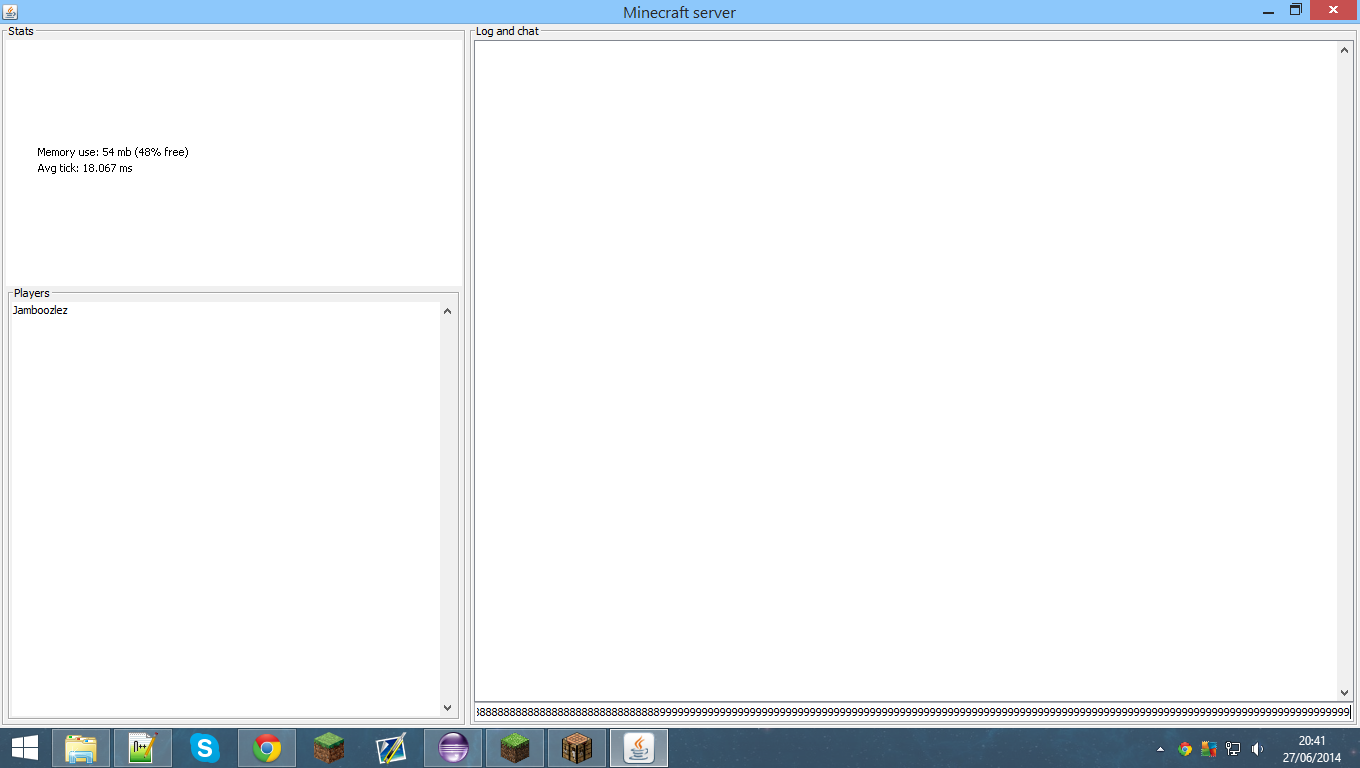The width and height of the screenshot is (1360, 768).
Task: Open the volume speaker tray icon
Action: (x=1257, y=748)
